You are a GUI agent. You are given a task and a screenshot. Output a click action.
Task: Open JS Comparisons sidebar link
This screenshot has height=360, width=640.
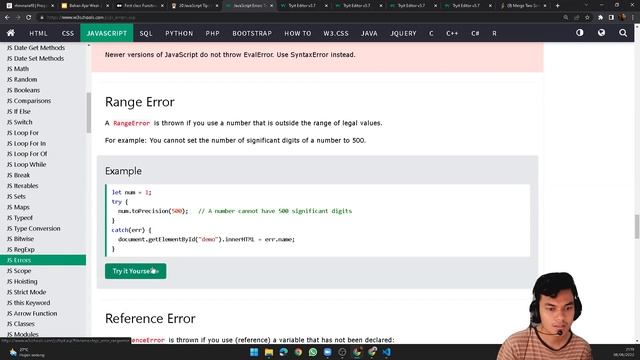[29, 101]
